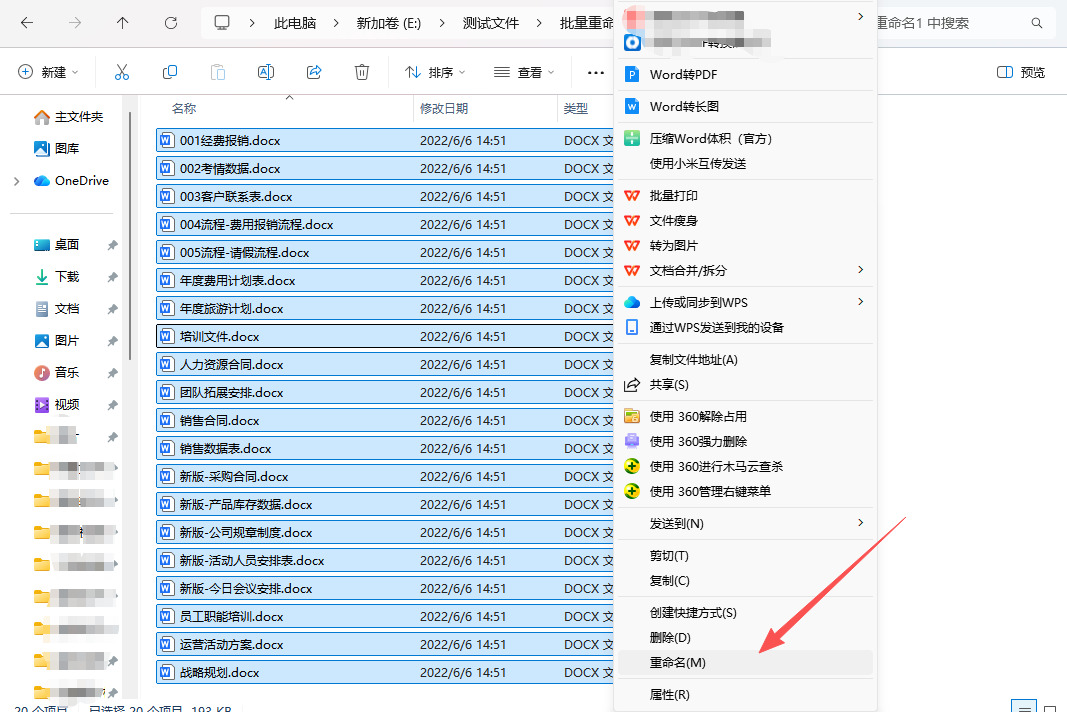Choose 创建快捷方式(S) in context menu

[745, 613]
